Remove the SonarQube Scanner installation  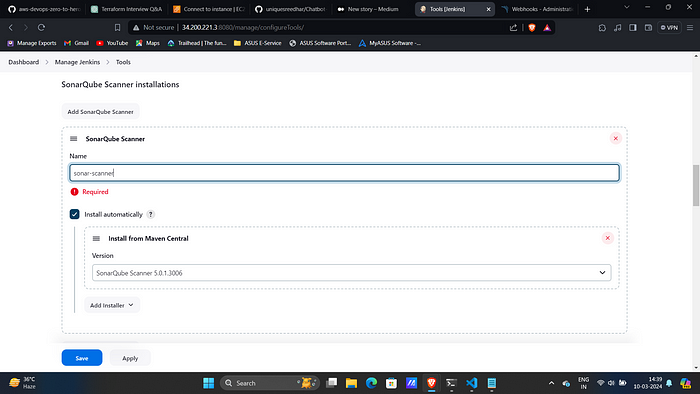point(615,138)
